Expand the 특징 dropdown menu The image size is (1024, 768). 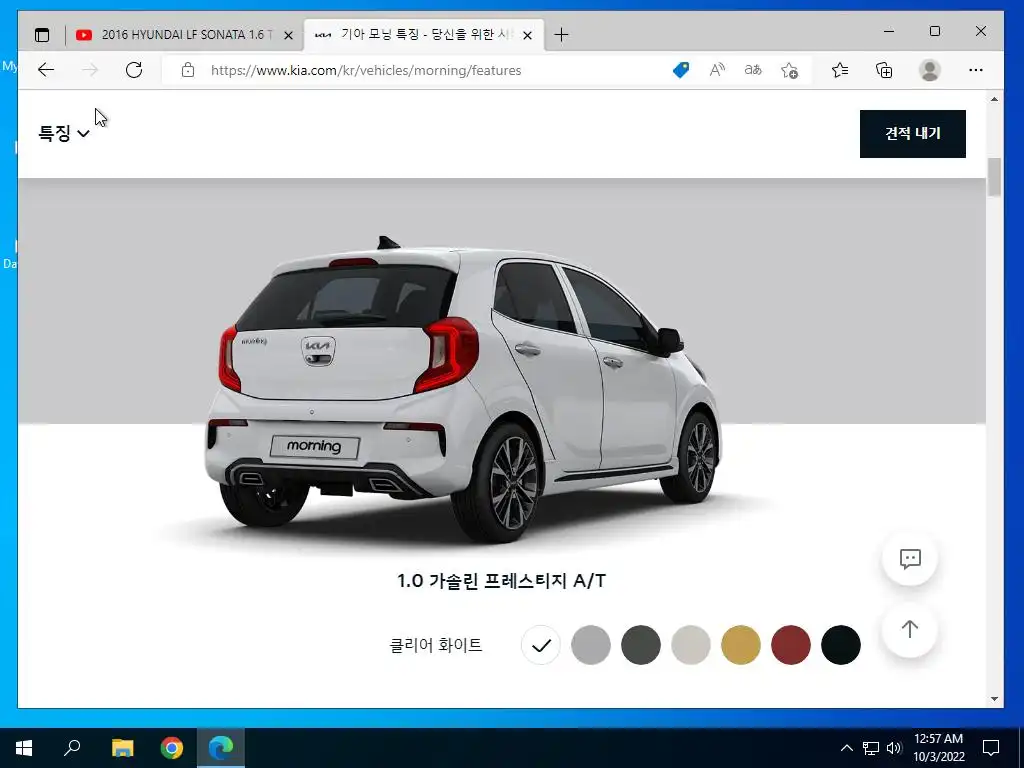[x=63, y=133]
